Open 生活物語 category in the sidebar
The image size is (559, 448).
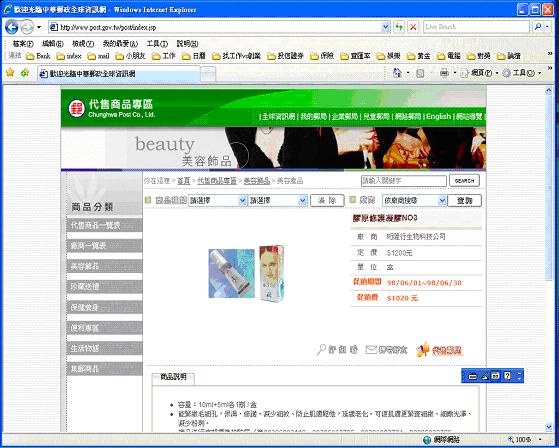pyautogui.click(x=104, y=348)
